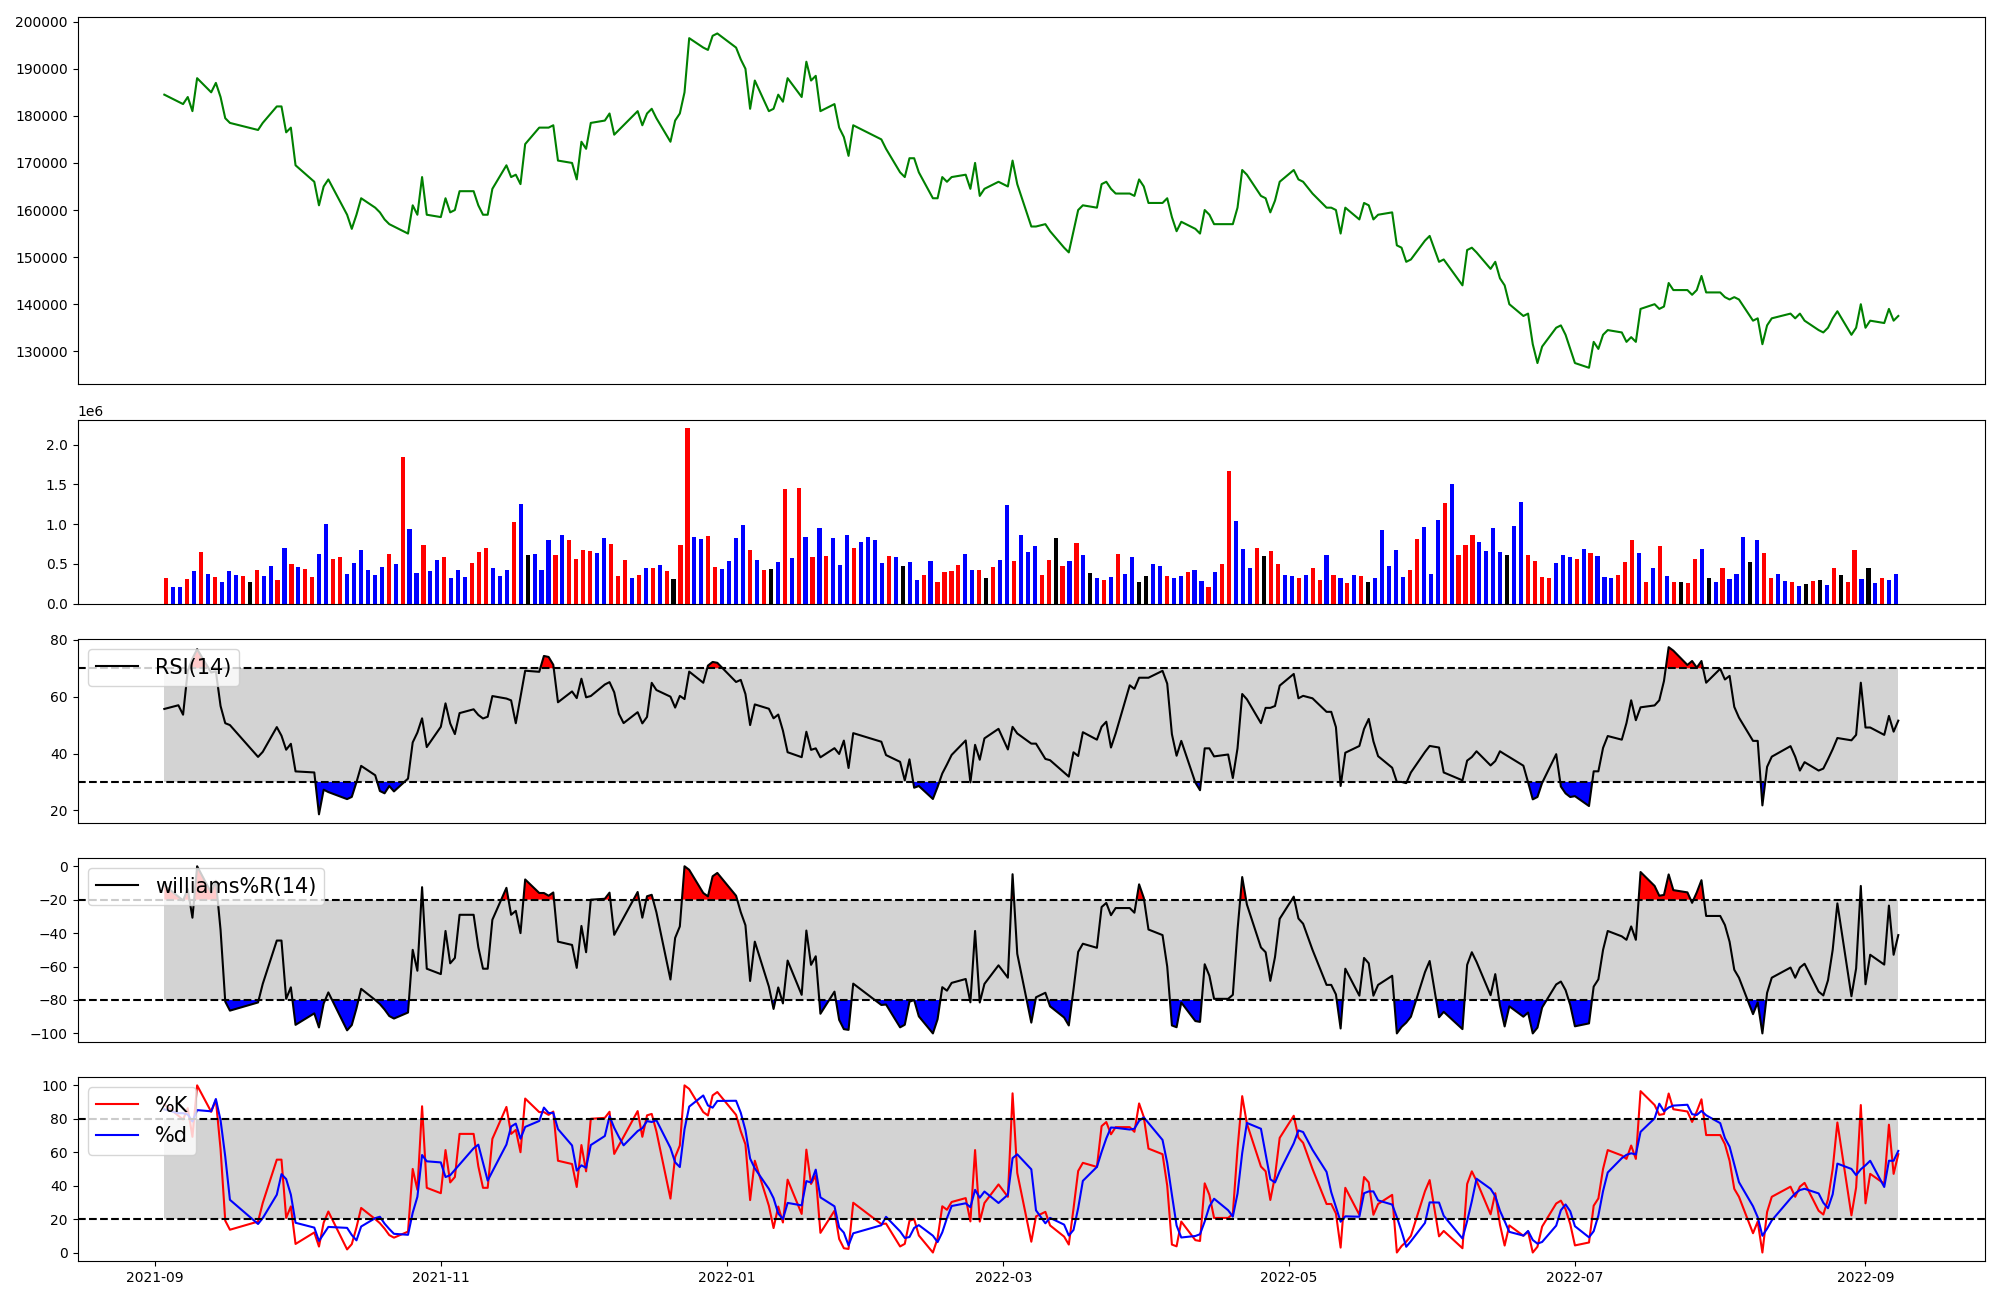
Task: Click the 2022-05 x-axis date label
Action: click(x=1288, y=1277)
